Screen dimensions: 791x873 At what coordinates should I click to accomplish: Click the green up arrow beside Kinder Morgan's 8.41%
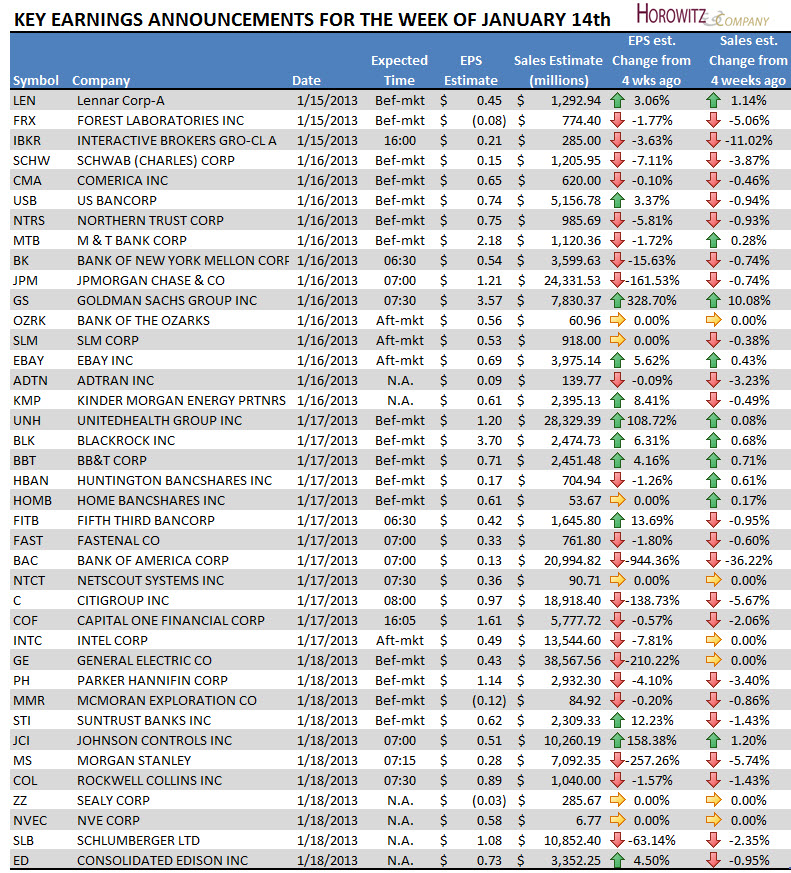point(617,400)
